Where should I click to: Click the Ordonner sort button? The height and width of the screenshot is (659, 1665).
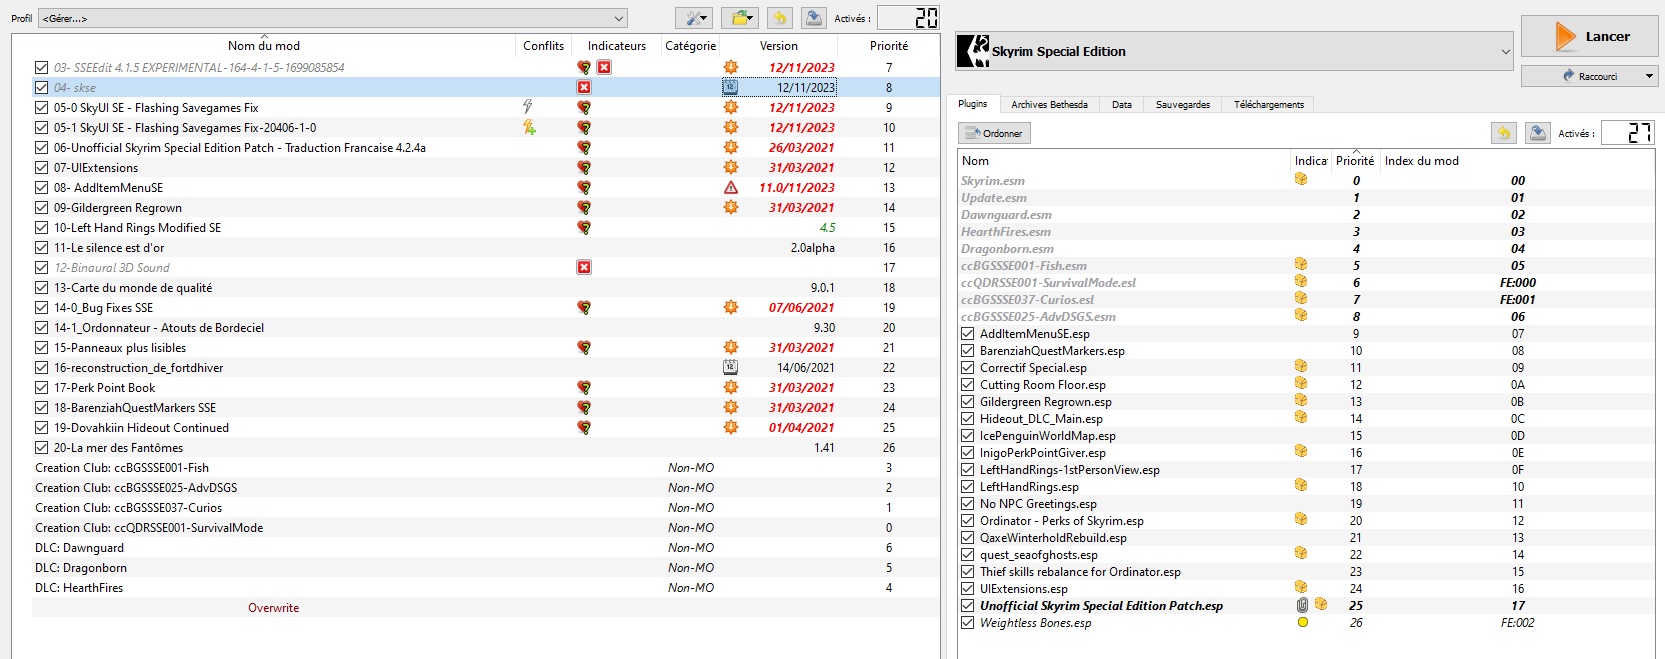click(994, 133)
